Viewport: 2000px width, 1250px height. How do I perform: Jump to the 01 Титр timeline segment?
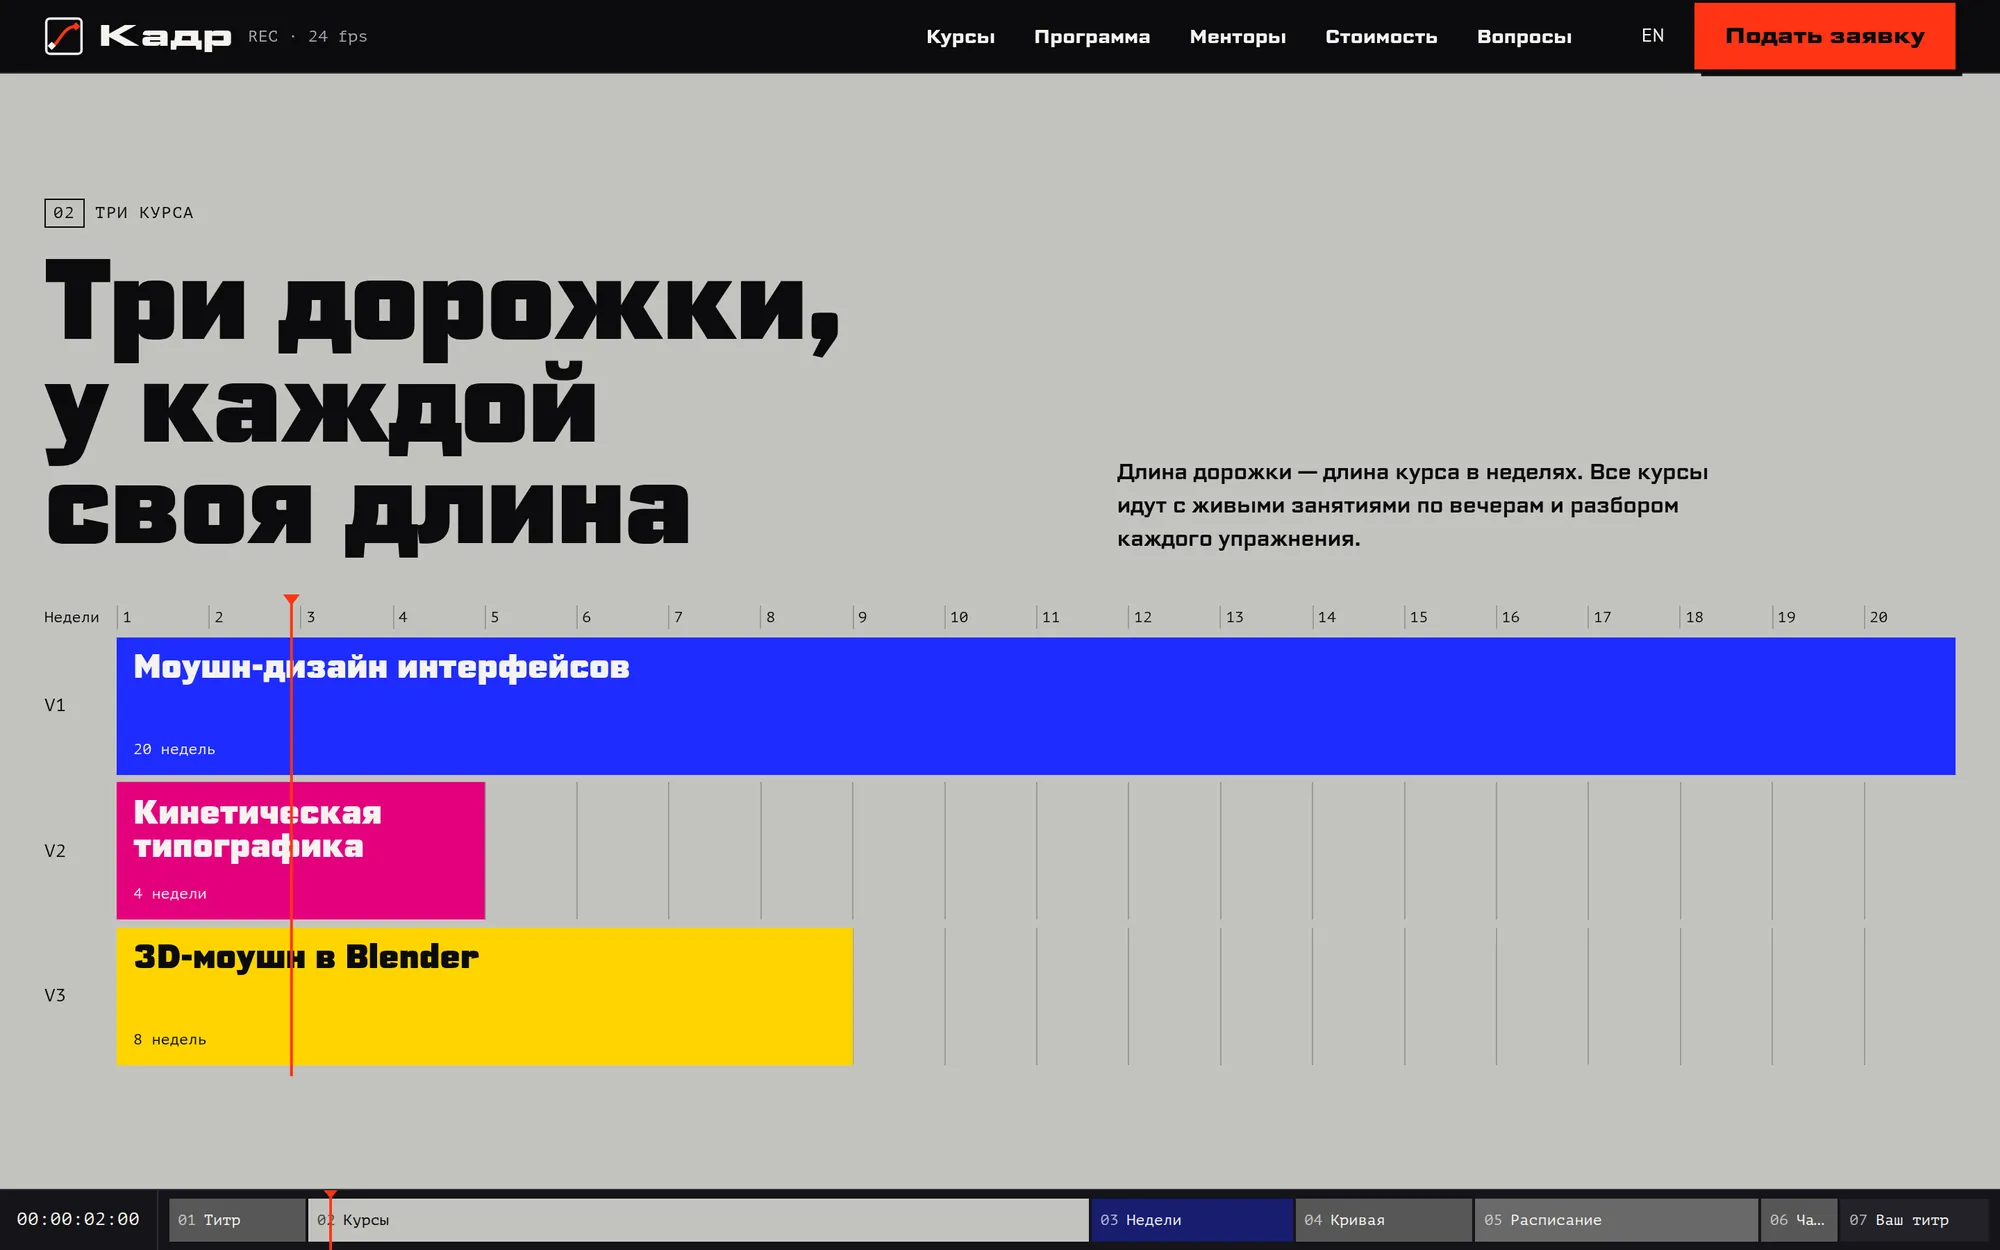(237, 1220)
